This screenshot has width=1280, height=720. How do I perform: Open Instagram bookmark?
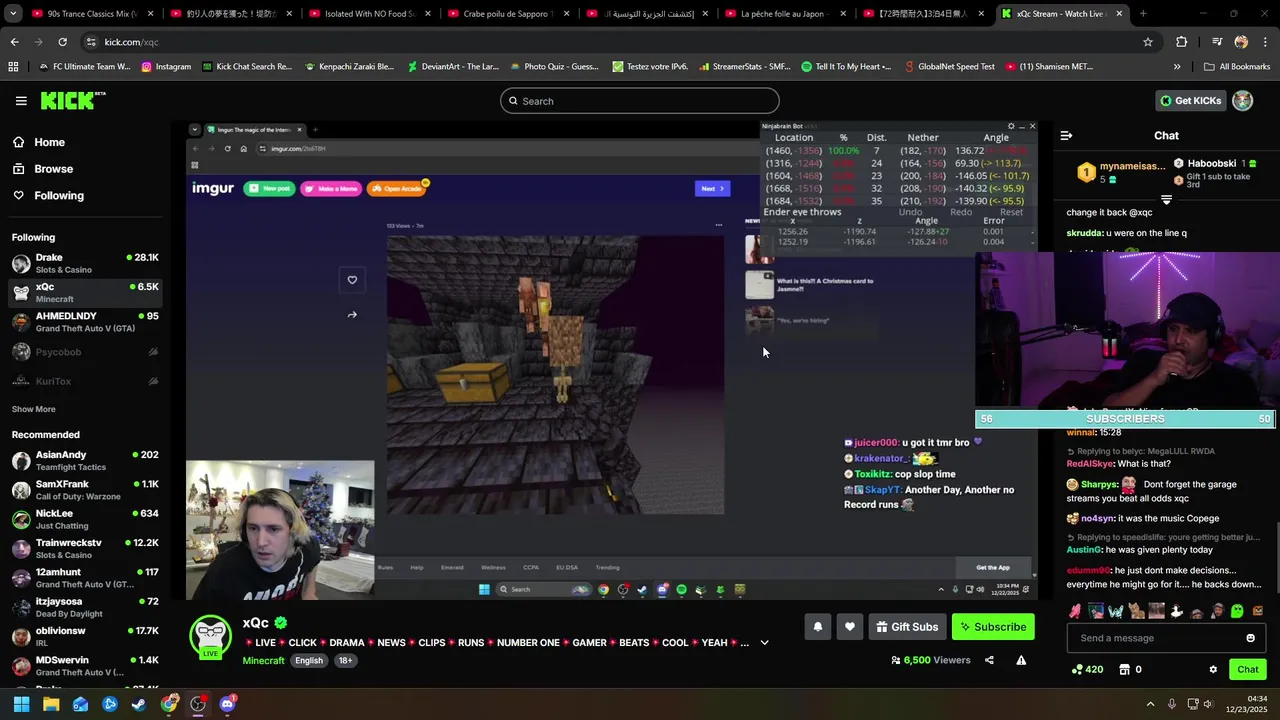166,67
